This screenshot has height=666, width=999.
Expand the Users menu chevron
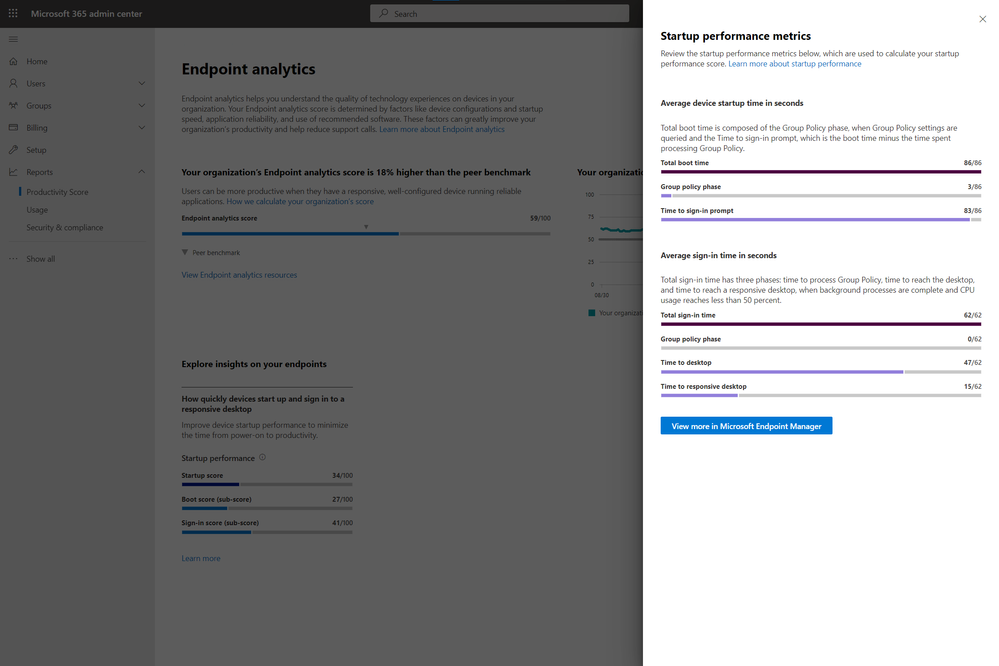(141, 83)
